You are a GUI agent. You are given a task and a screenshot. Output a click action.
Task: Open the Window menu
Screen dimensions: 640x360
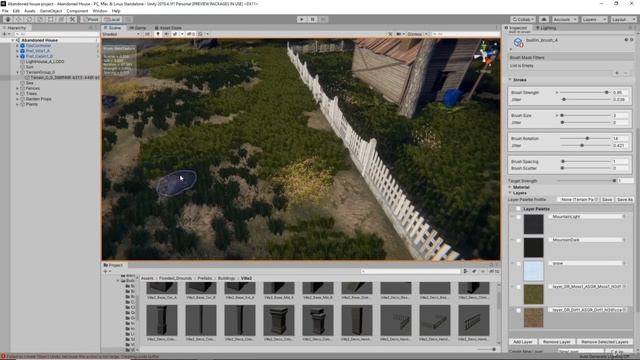point(100,11)
